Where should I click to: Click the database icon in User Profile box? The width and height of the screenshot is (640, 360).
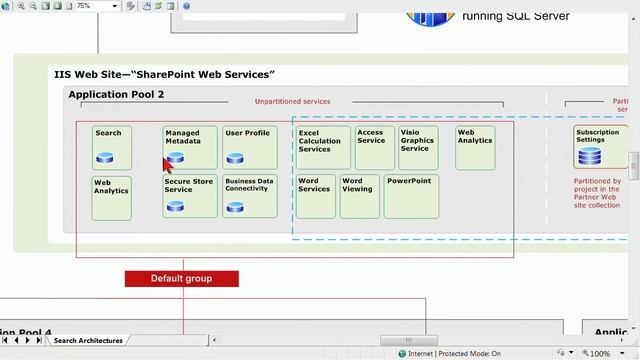(x=235, y=158)
